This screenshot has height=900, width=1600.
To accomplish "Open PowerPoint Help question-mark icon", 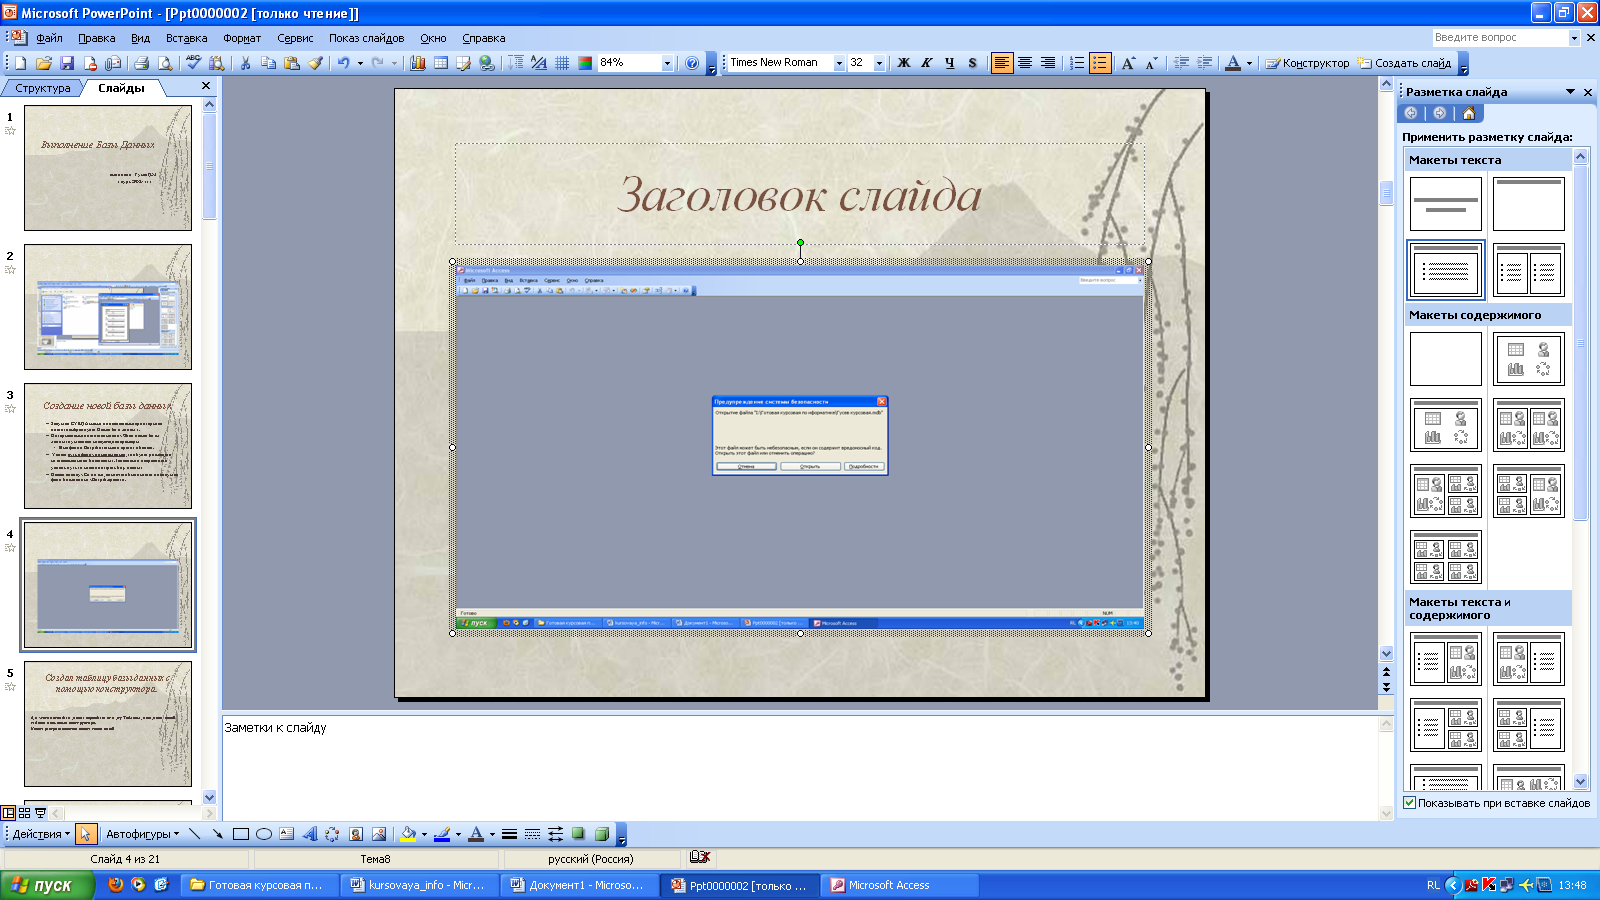I will click(692, 63).
